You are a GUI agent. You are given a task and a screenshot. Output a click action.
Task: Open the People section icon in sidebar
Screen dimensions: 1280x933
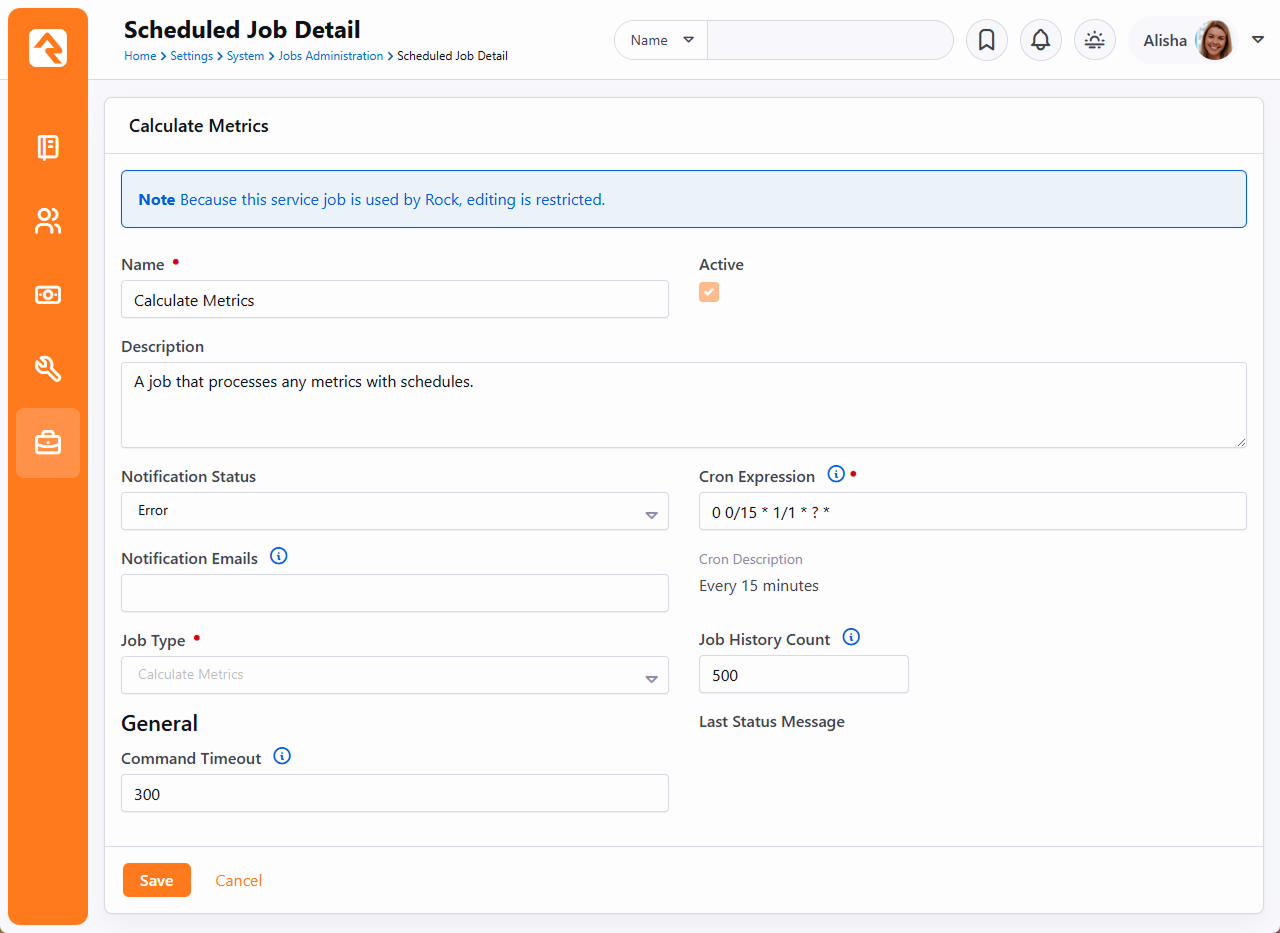[x=48, y=221]
